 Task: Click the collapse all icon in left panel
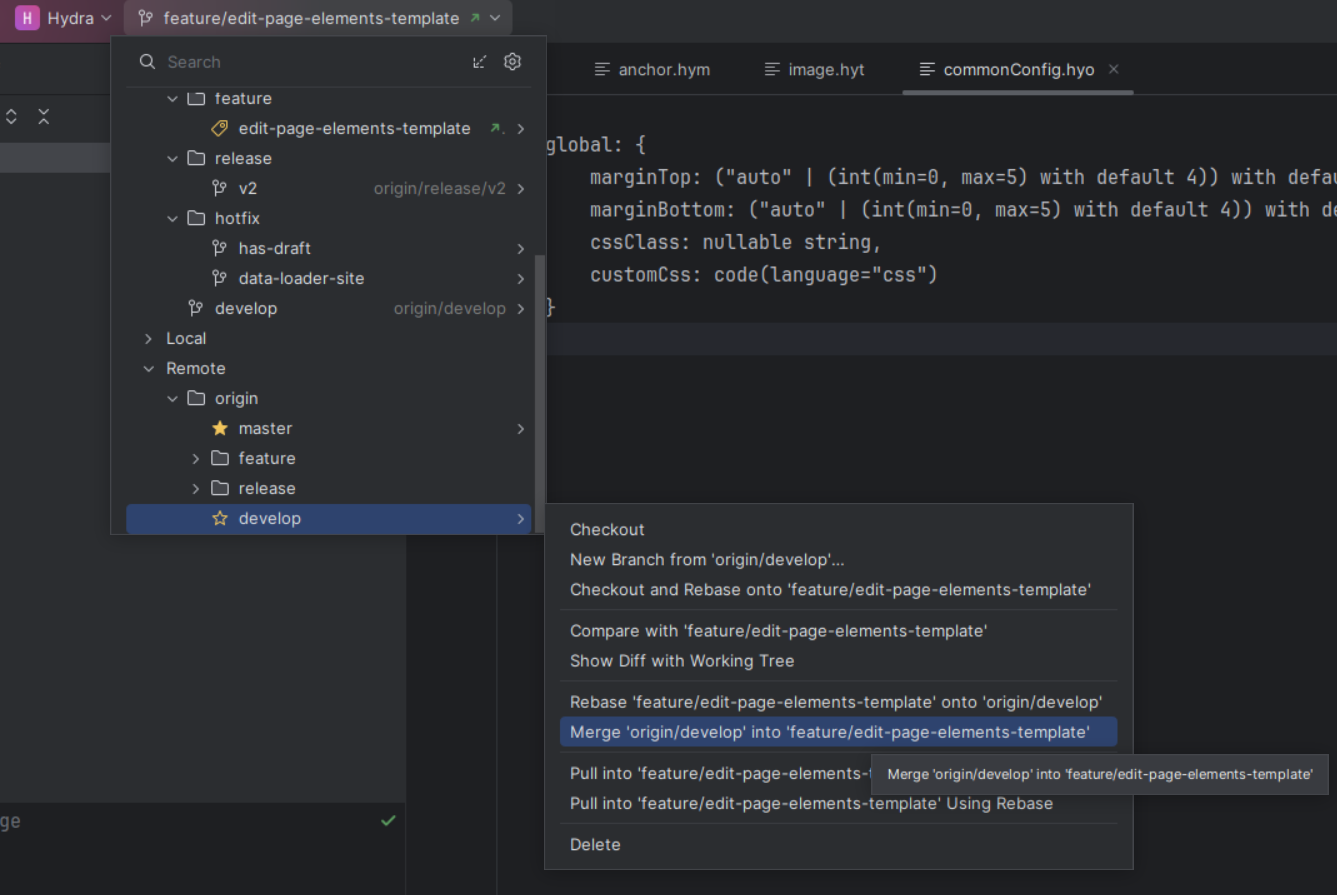click(x=44, y=117)
